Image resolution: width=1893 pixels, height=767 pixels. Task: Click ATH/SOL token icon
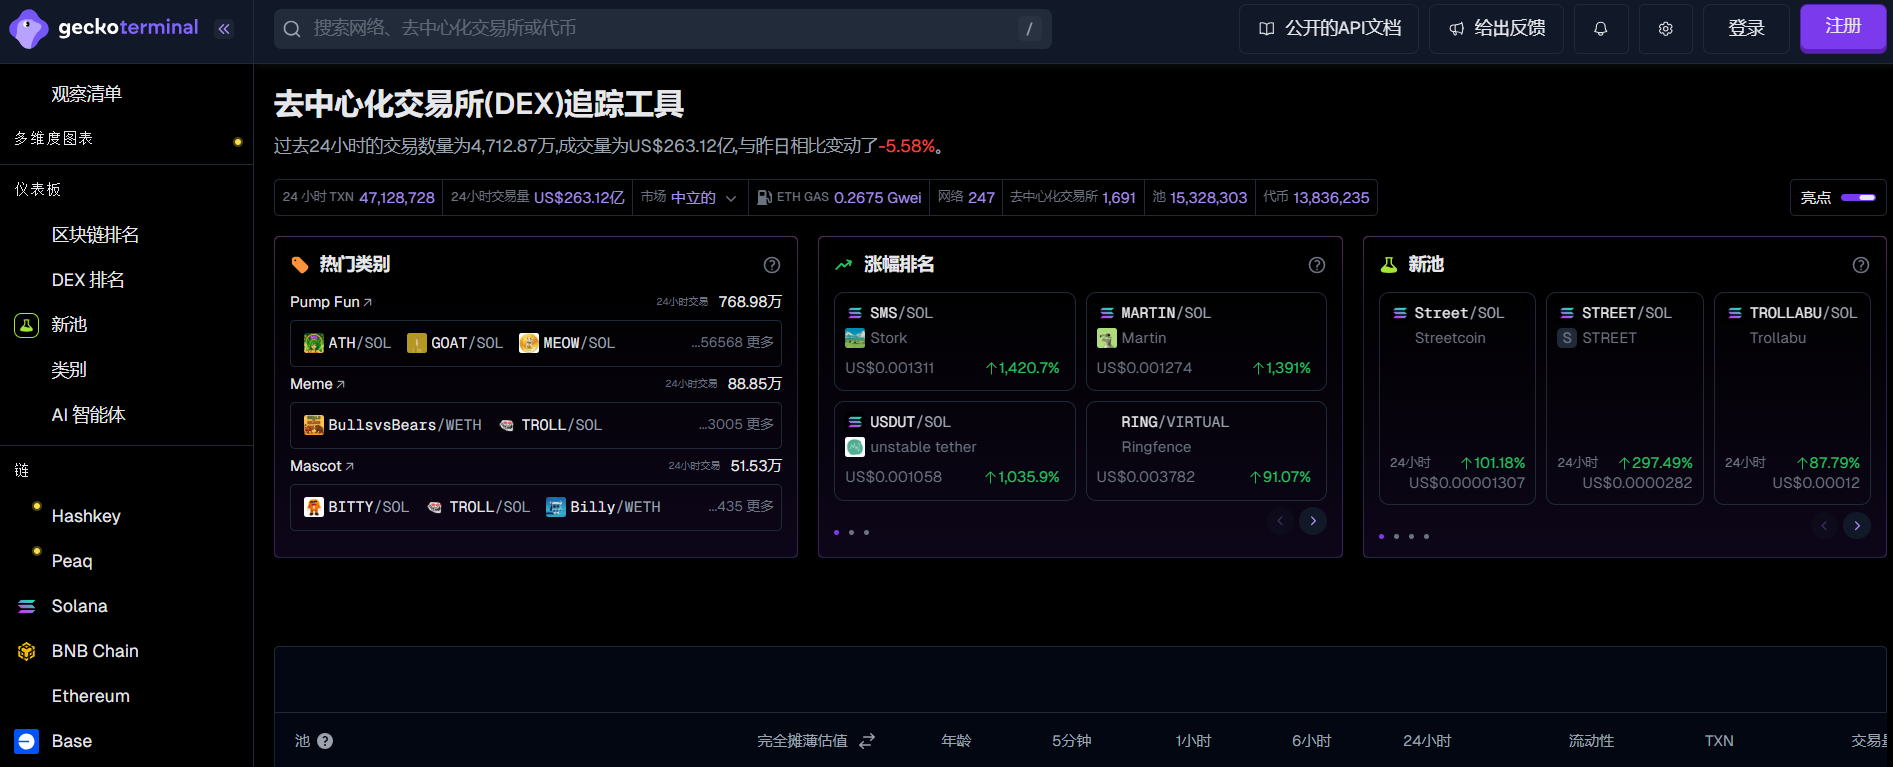tap(314, 343)
